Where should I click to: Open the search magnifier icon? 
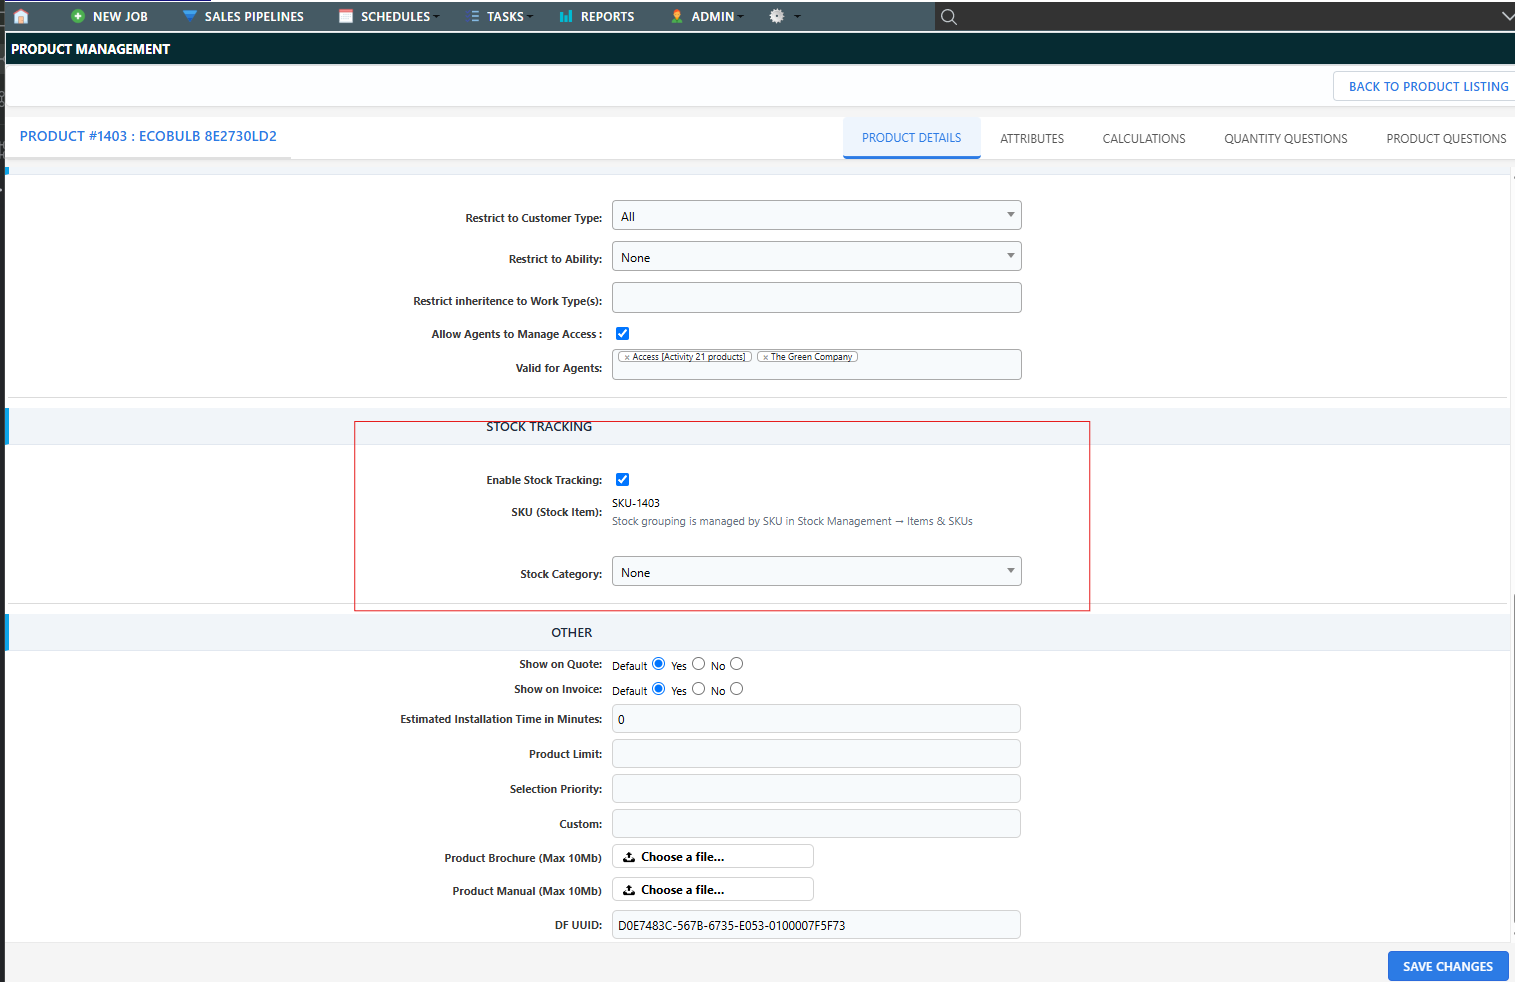(x=949, y=17)
